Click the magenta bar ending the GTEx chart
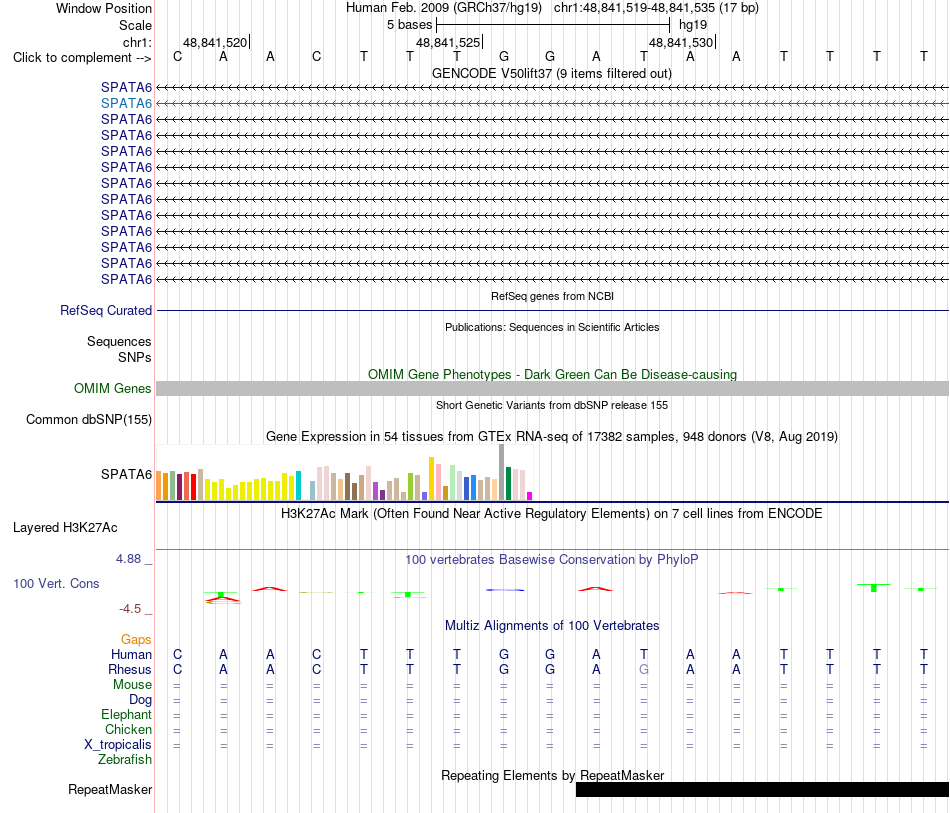The height and width of the screenshot is (813, 950). 530,496
